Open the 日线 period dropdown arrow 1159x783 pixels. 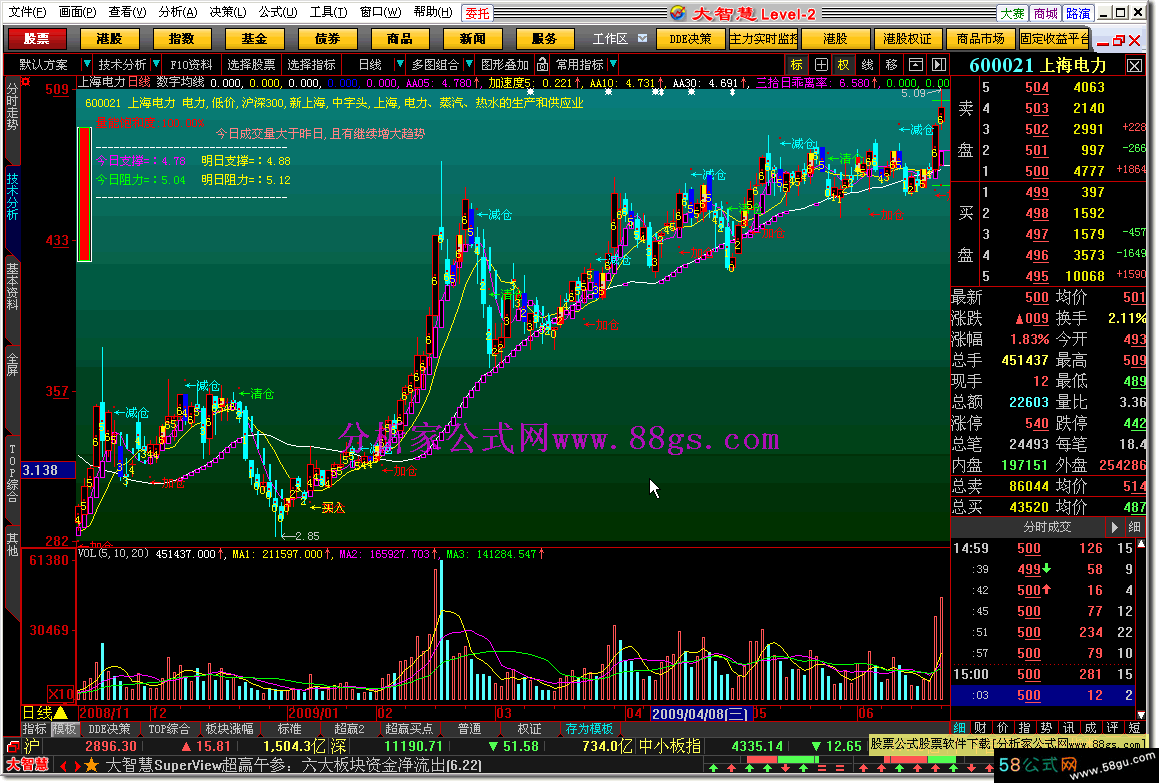(400, 64)
